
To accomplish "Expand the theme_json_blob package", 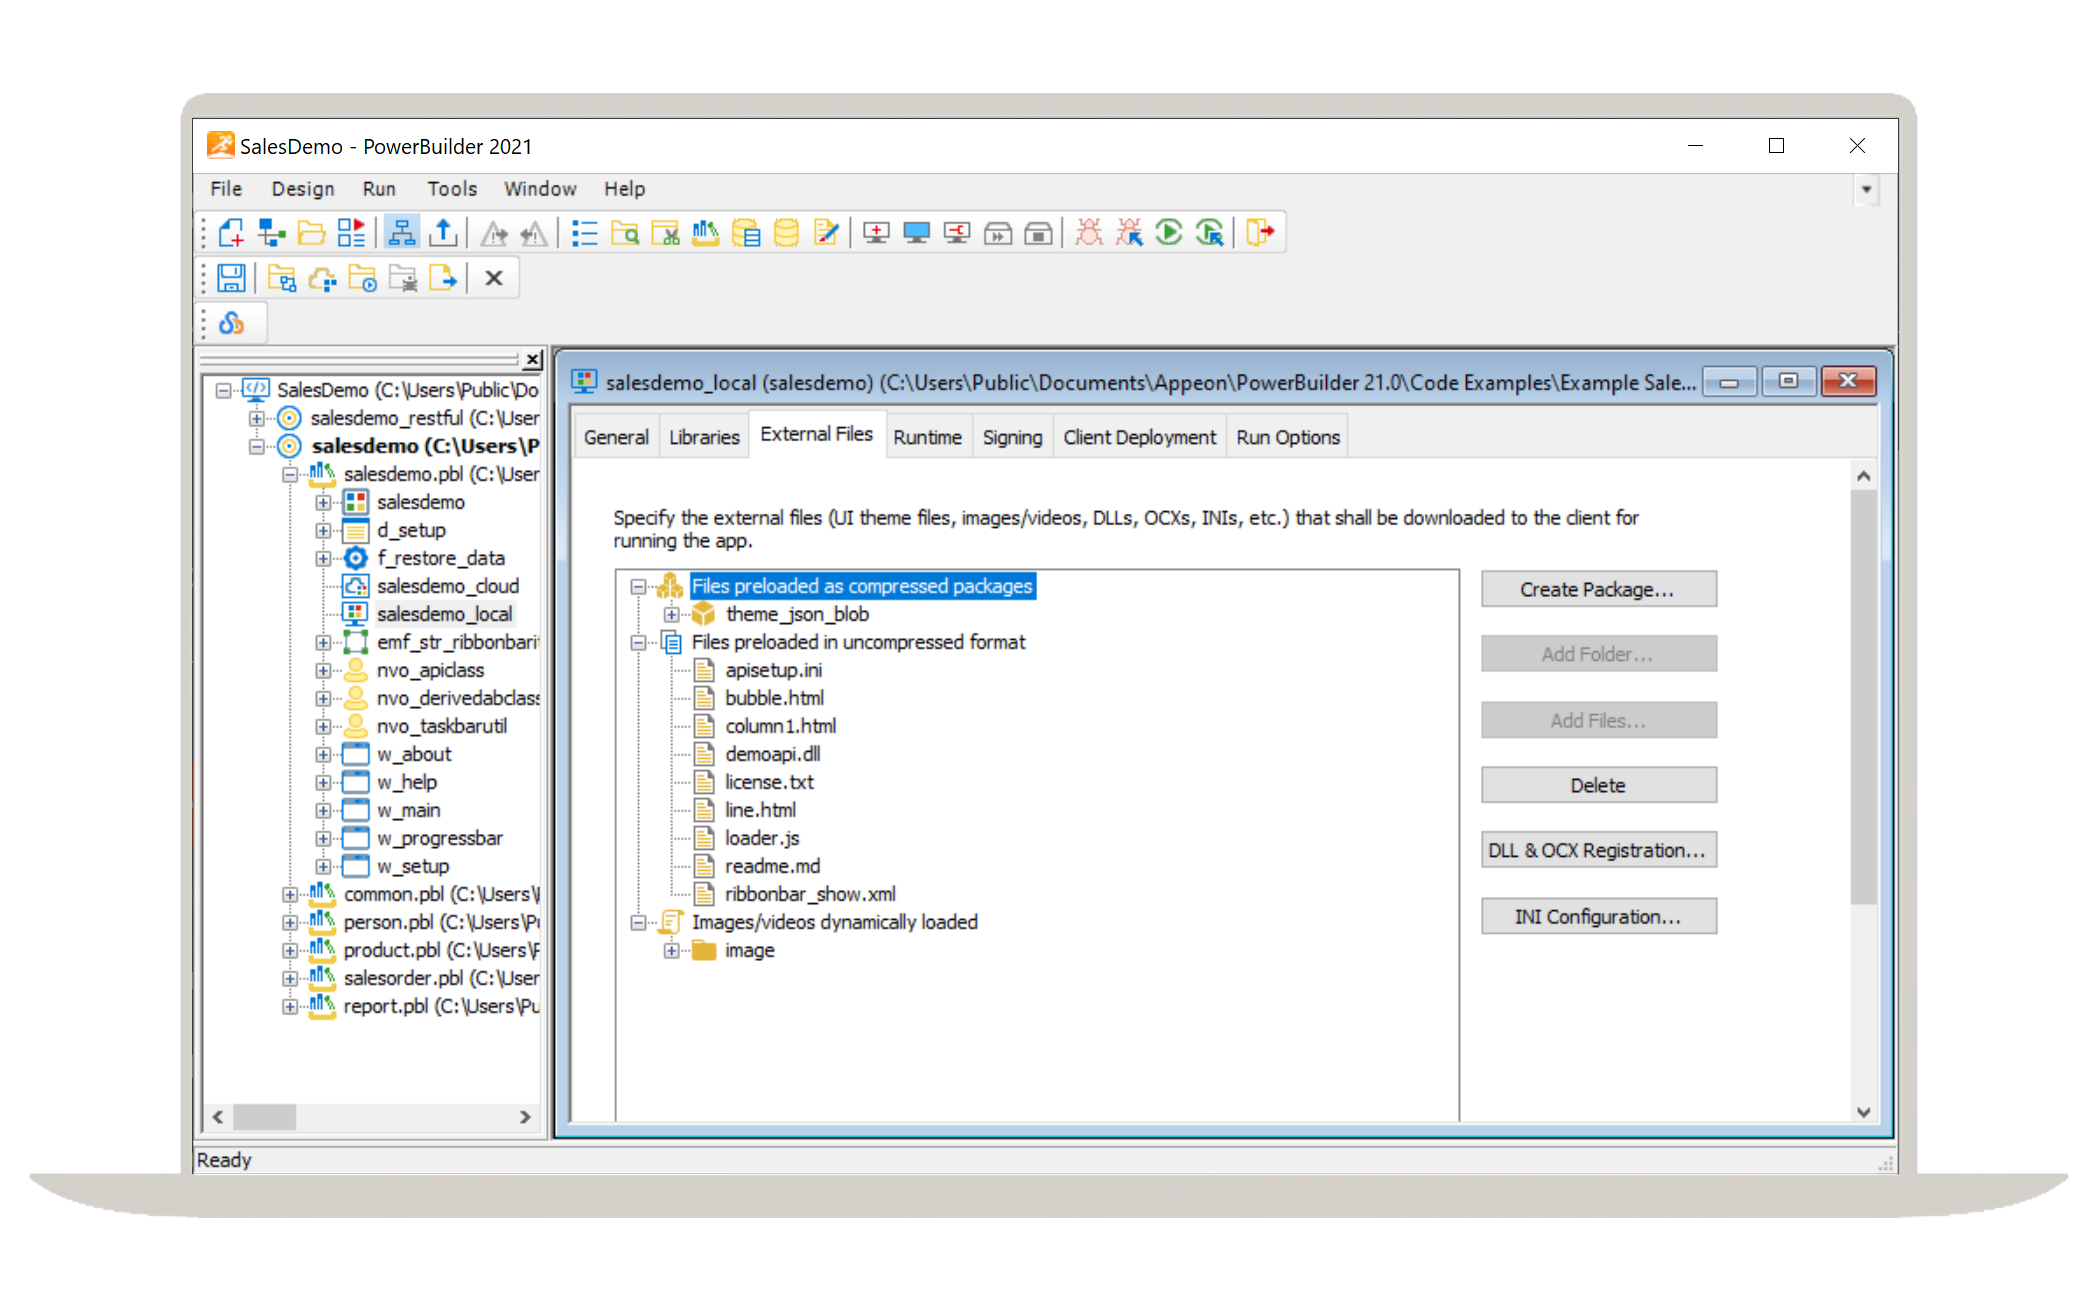I will [671, 614].
